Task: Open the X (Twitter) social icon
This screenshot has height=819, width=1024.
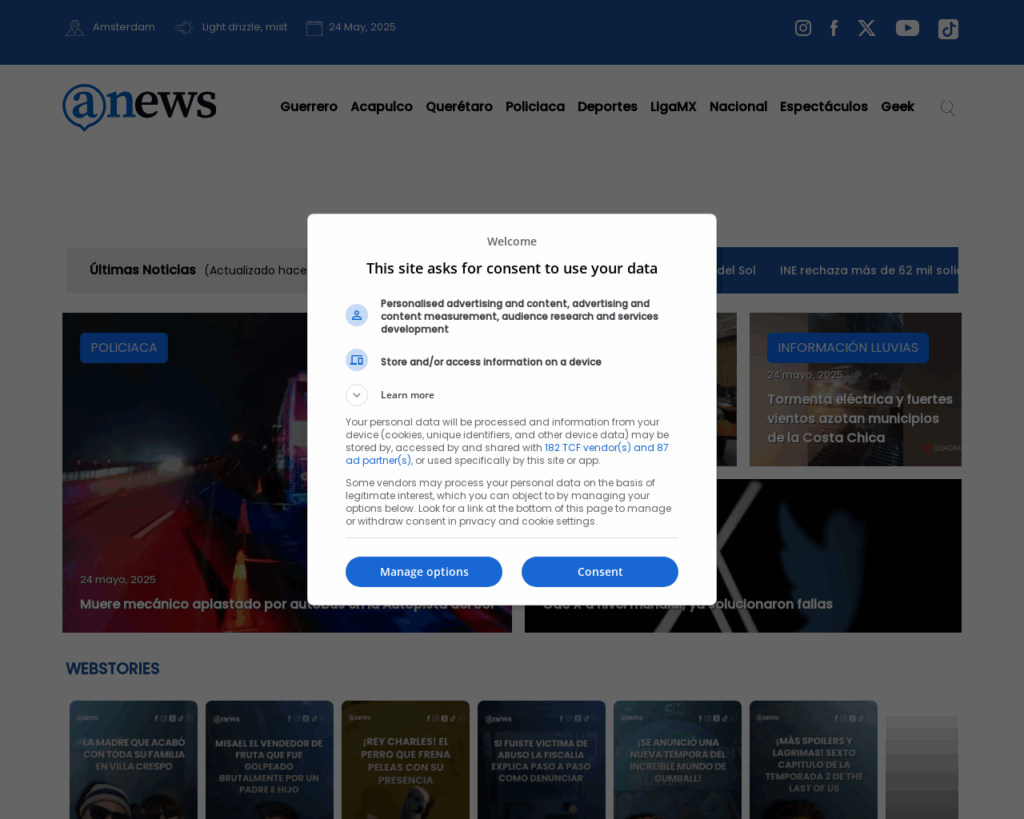Action: (866, 28)
